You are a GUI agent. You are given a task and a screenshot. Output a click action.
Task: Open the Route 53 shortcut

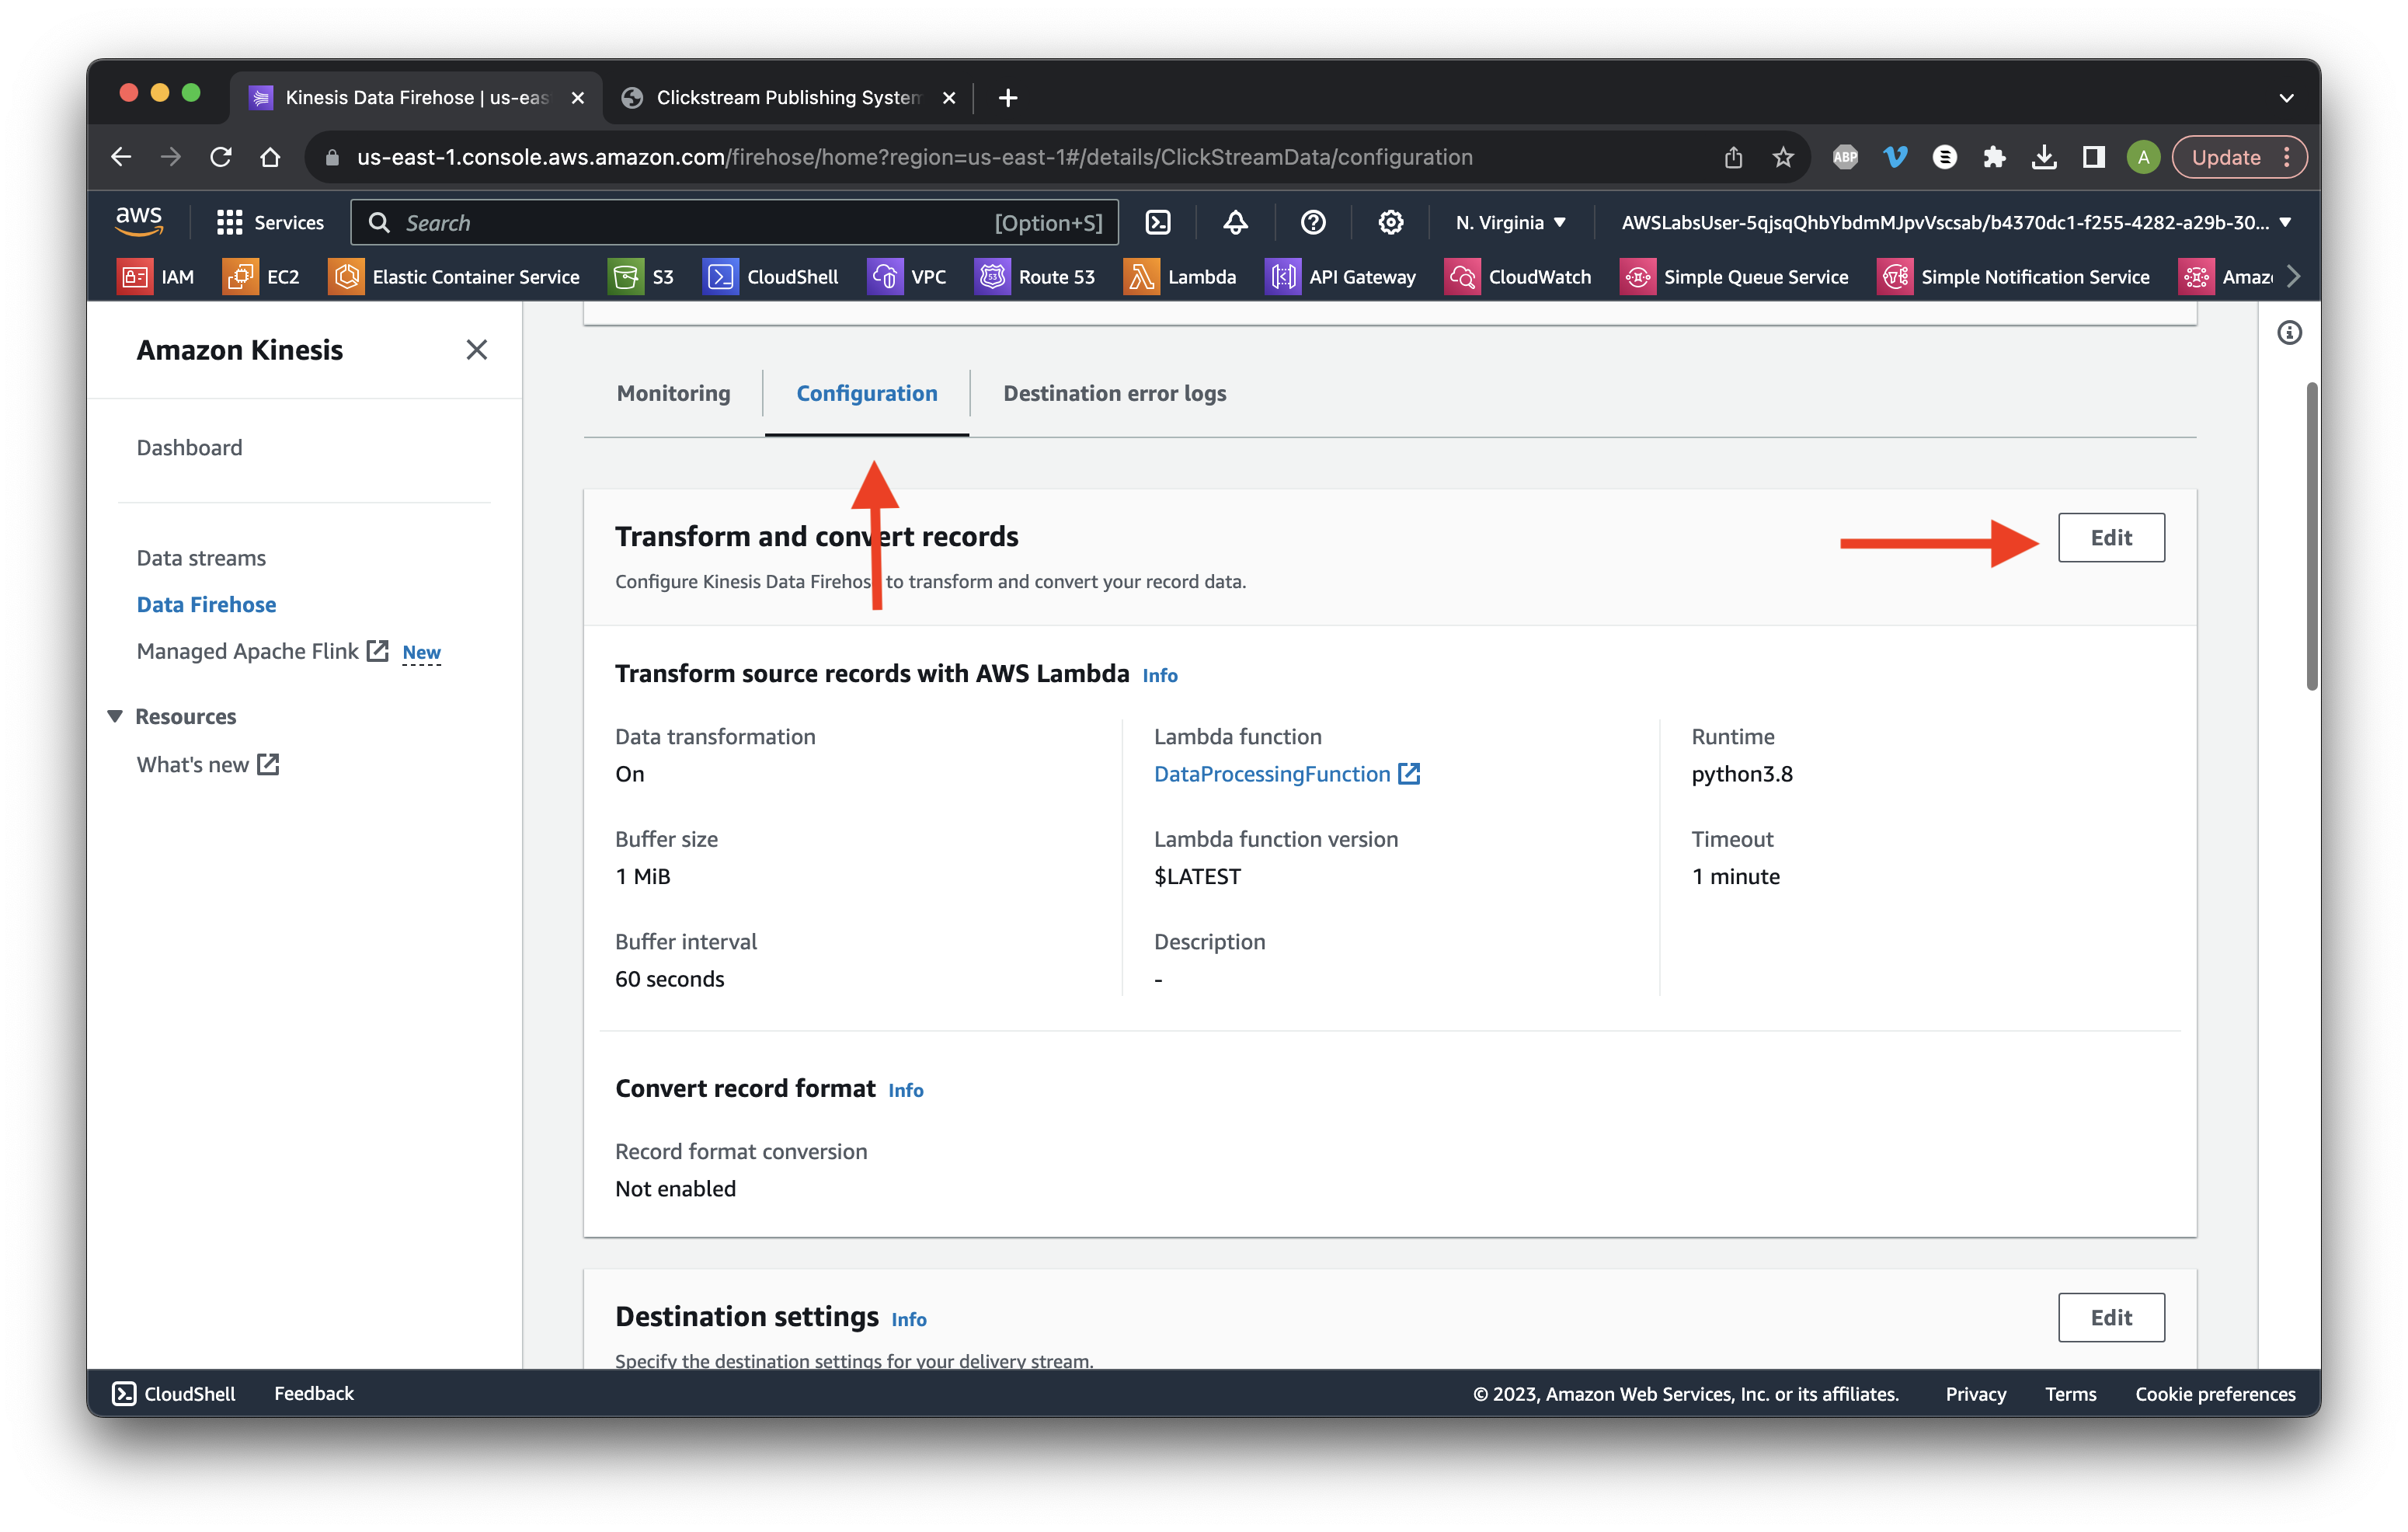(1035, 277)
